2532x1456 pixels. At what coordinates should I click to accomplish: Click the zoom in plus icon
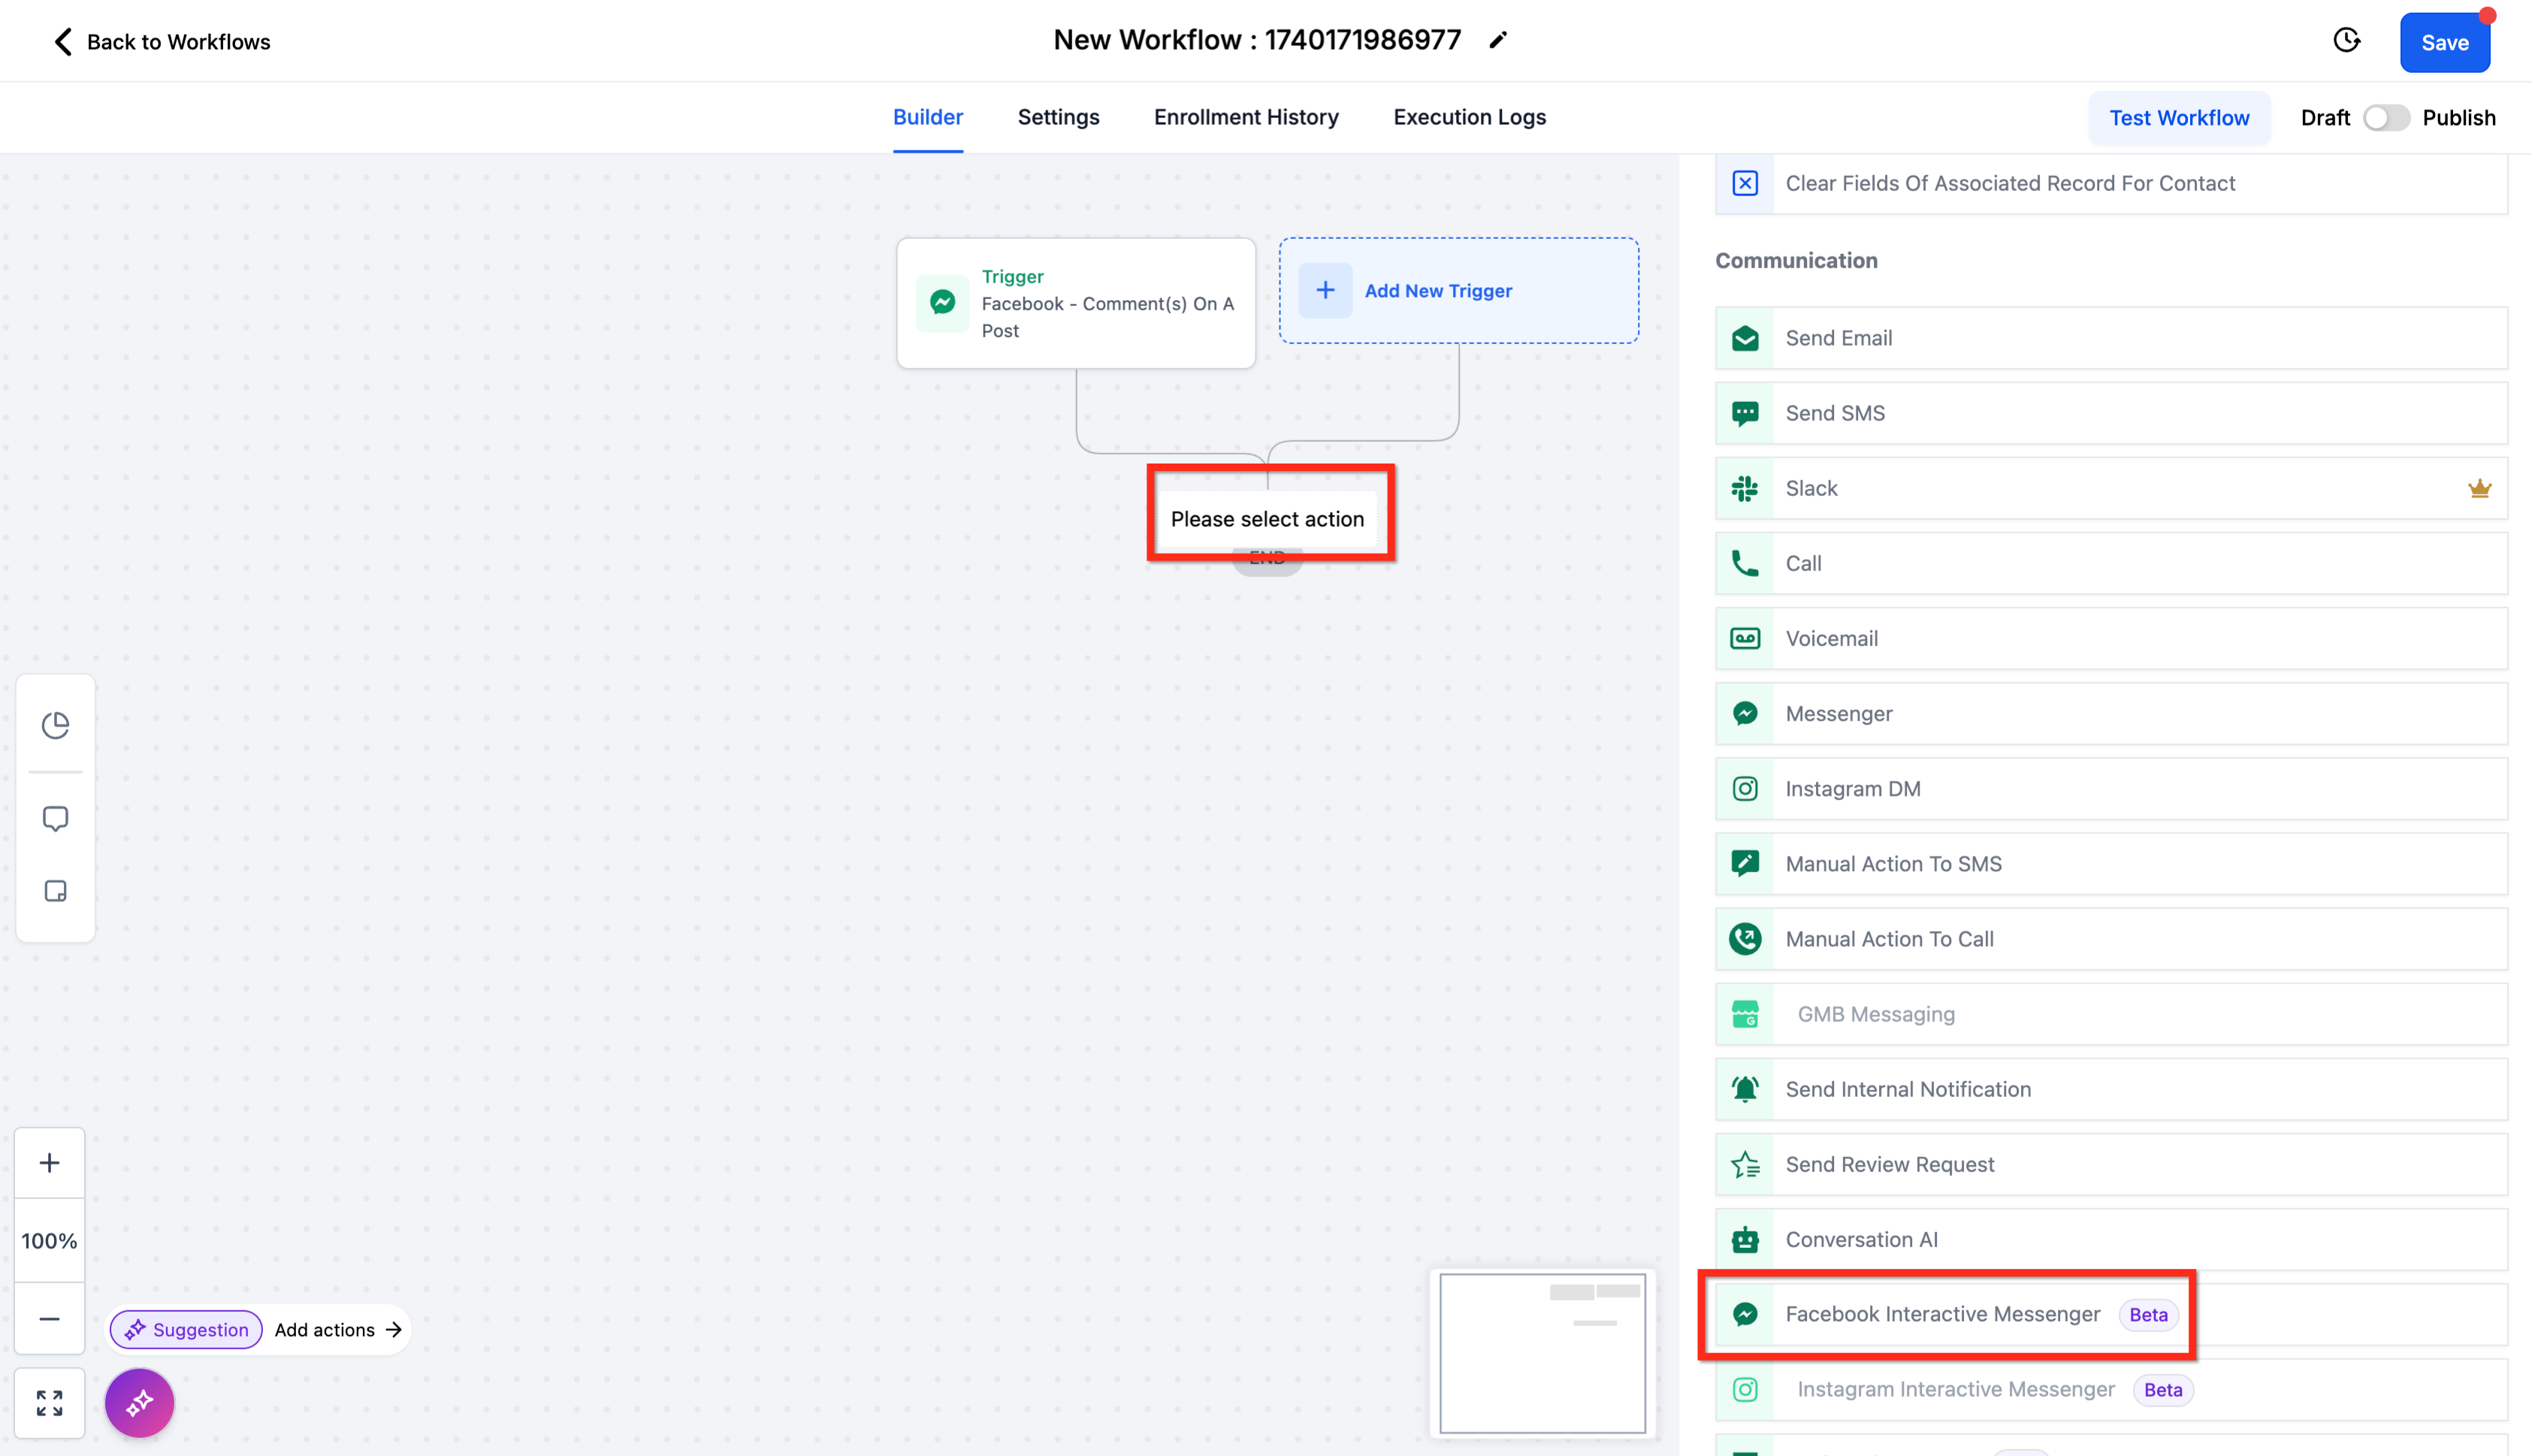coord(49,1162)
